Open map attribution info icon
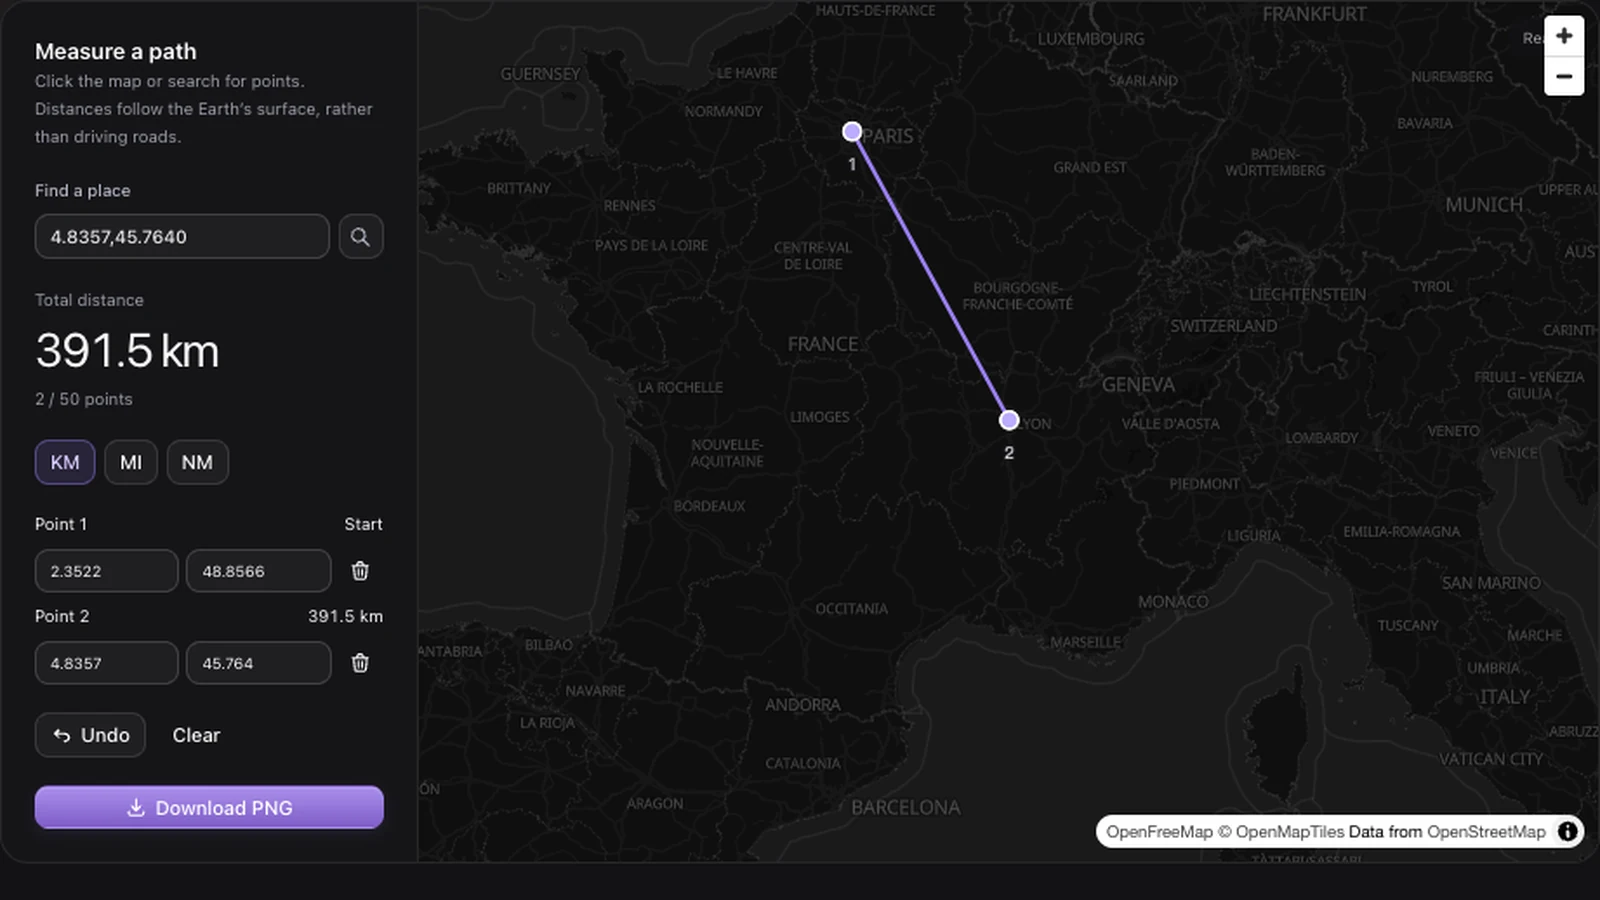The height and width of the screenshot is (900, 1600). pos(1567,831)
